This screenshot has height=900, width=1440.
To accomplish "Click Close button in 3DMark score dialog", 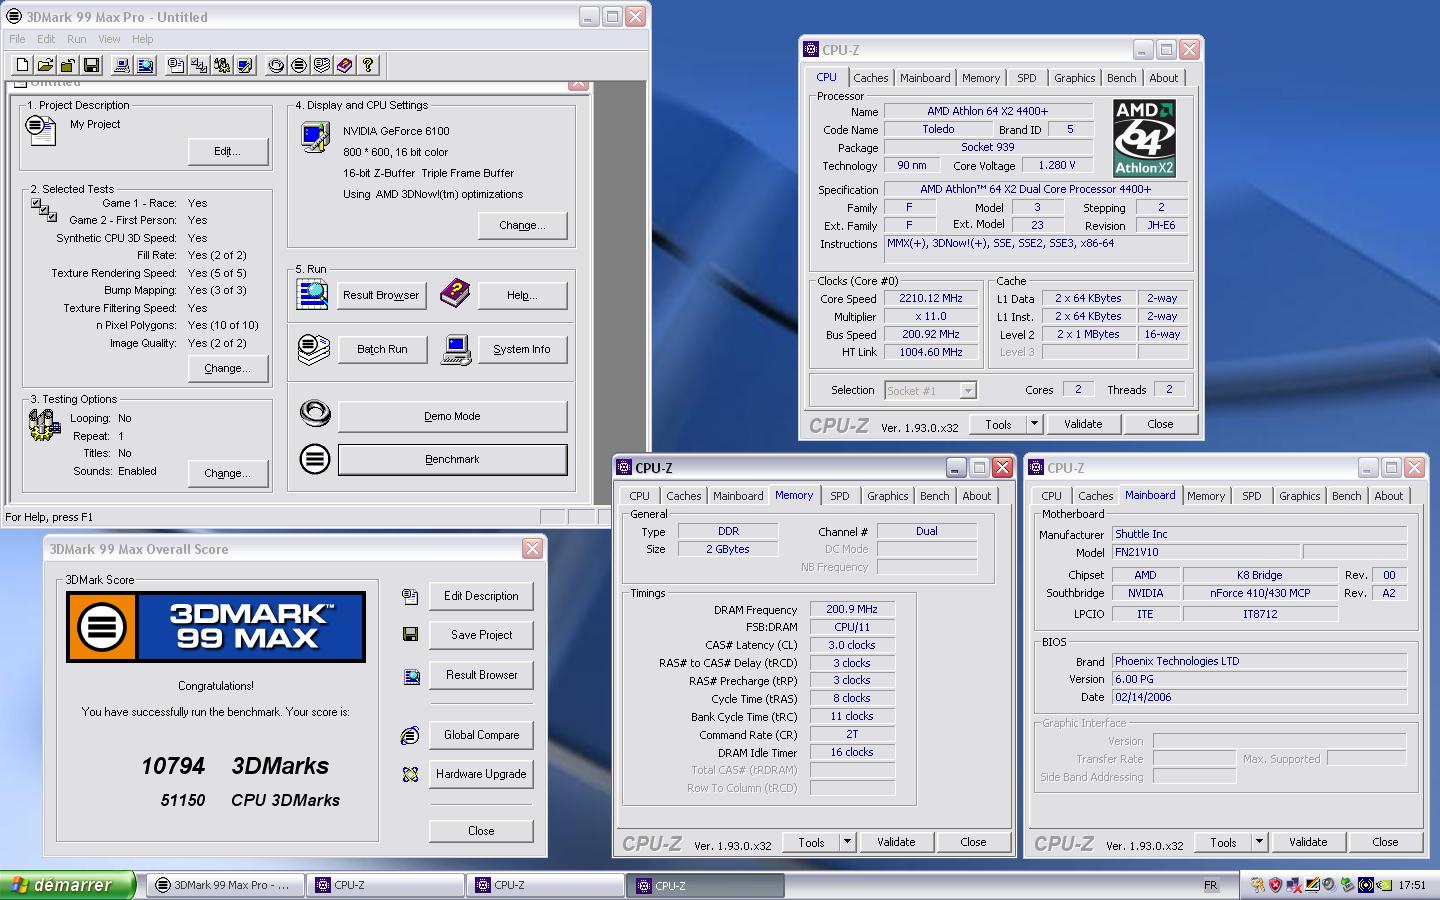I will coord(481,831).
